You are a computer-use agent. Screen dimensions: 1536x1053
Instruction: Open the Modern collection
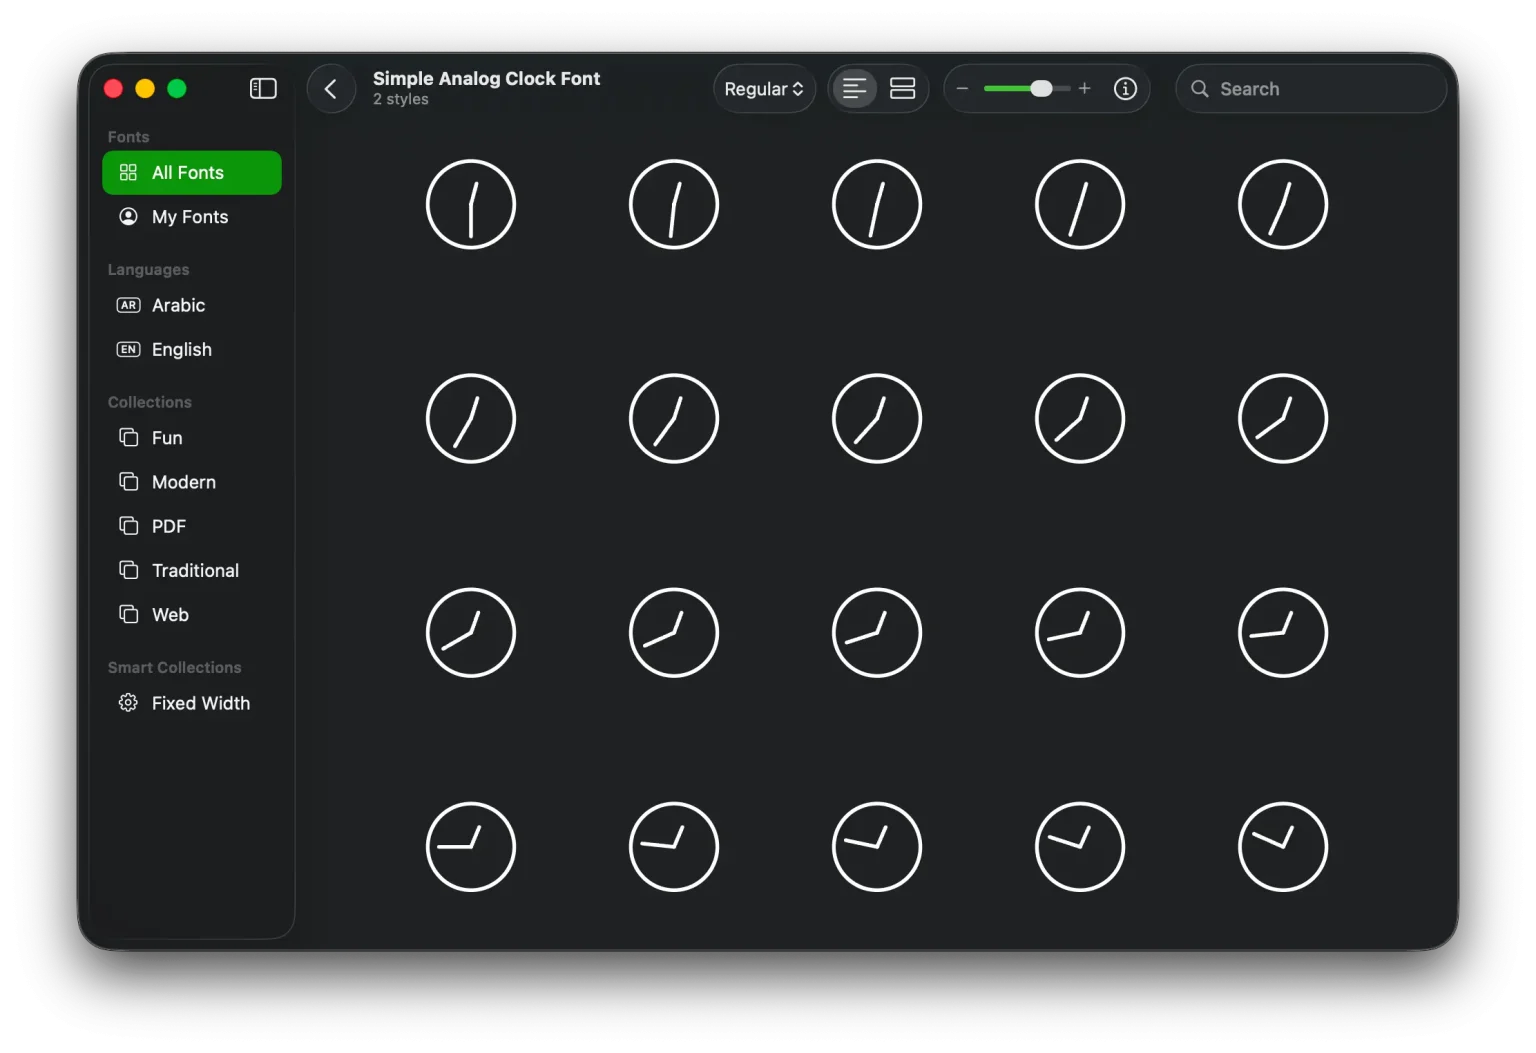pyautogui.click(x=183, y=481)
